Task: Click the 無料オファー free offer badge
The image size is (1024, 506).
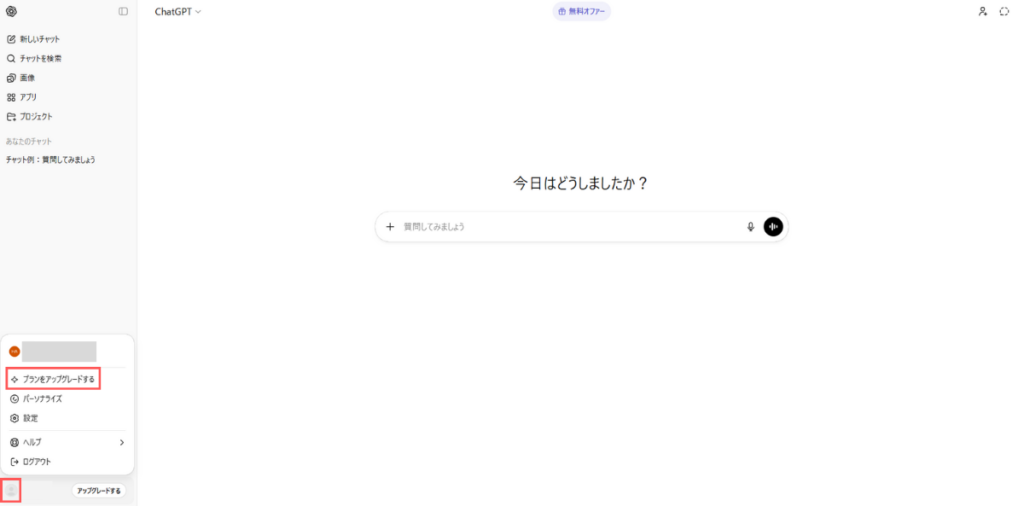Action: click(x=581, y=12)
